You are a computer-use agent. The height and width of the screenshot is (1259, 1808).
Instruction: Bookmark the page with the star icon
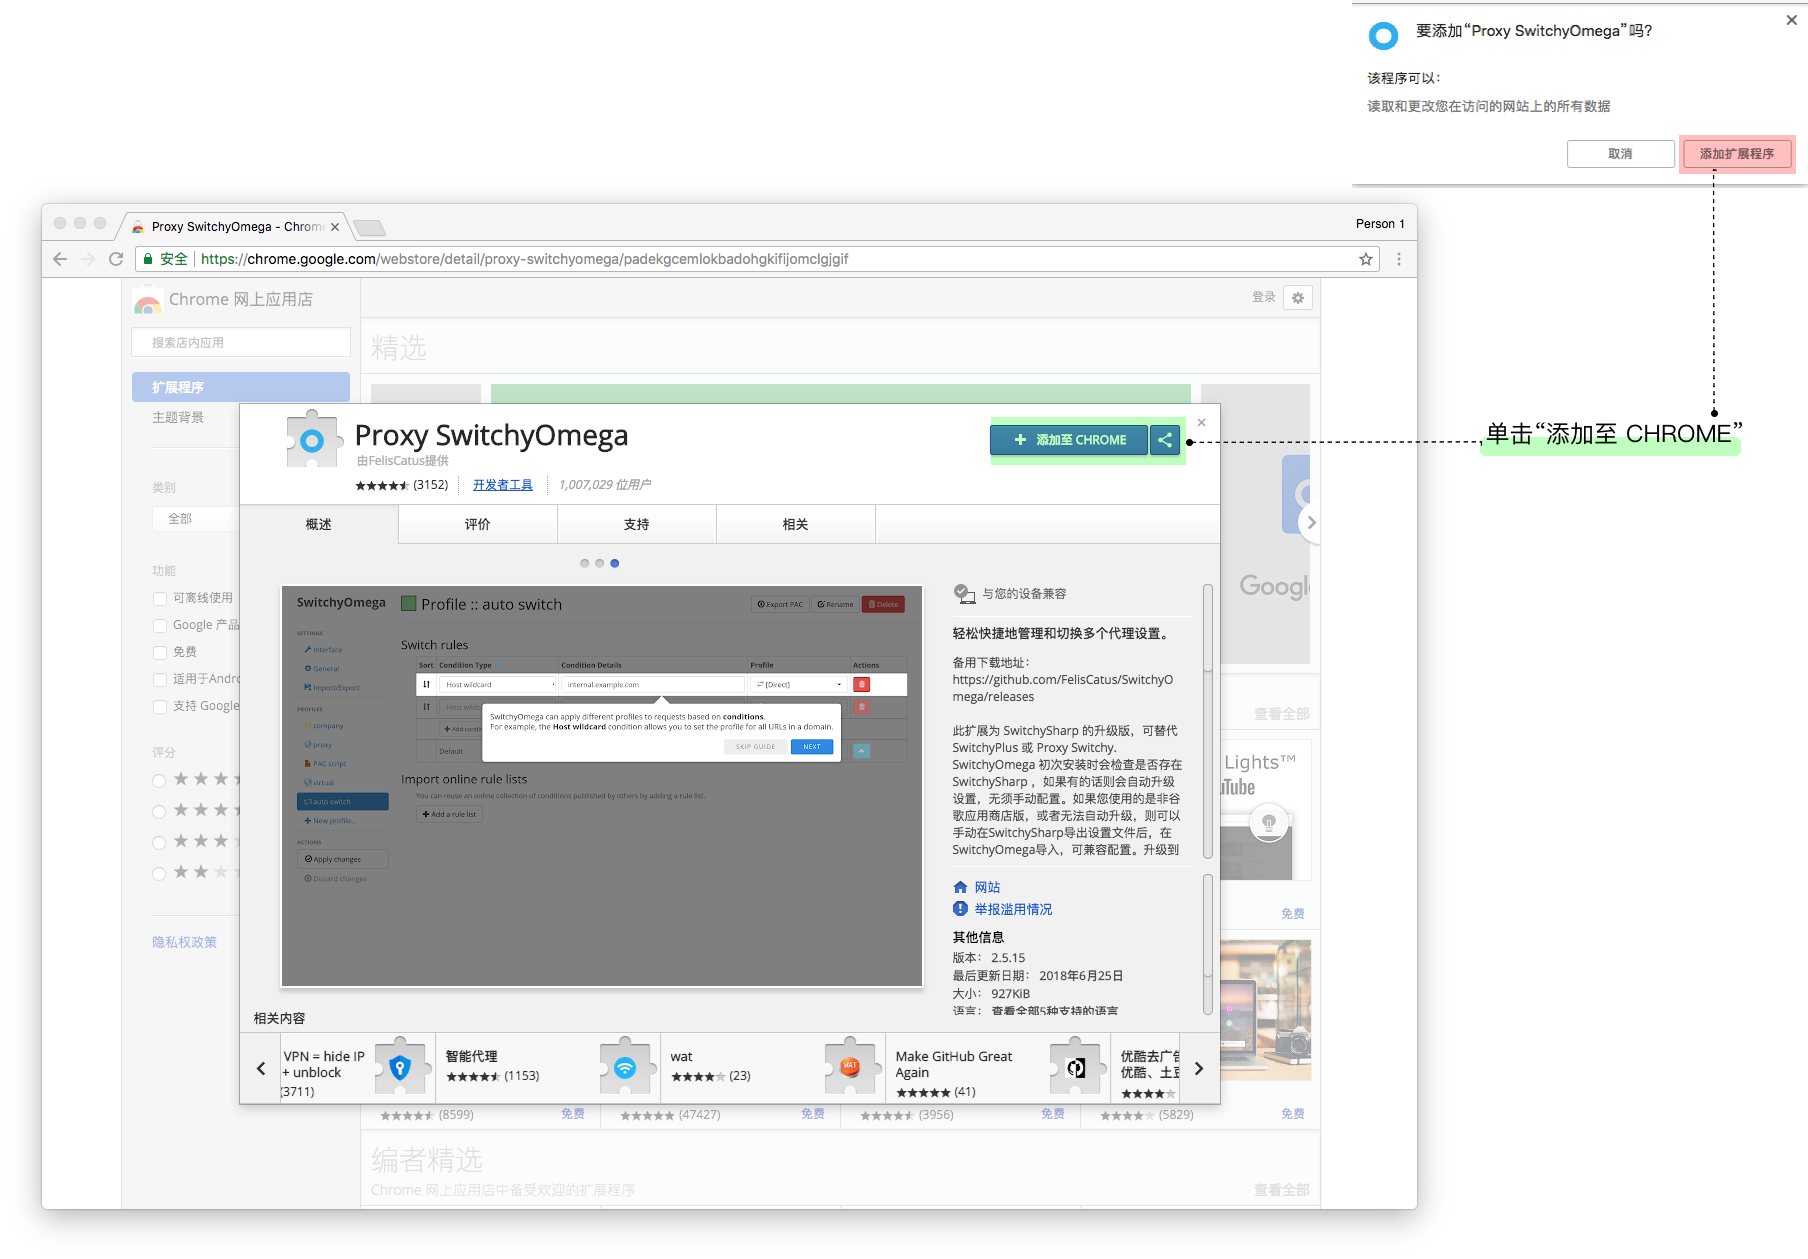(1365, 259)
